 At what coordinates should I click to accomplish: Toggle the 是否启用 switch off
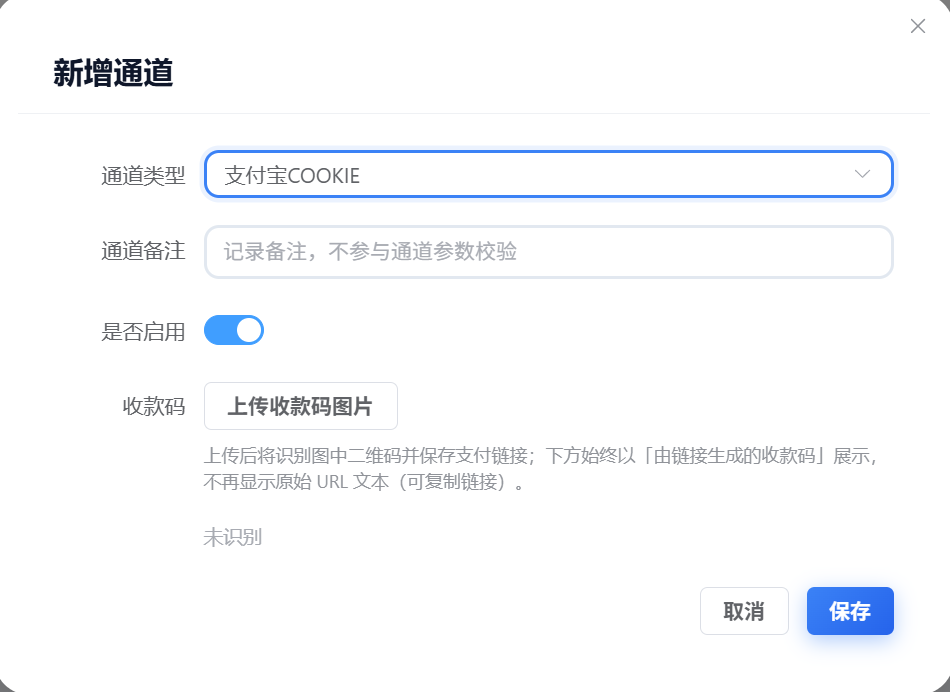tap(234, 330)
